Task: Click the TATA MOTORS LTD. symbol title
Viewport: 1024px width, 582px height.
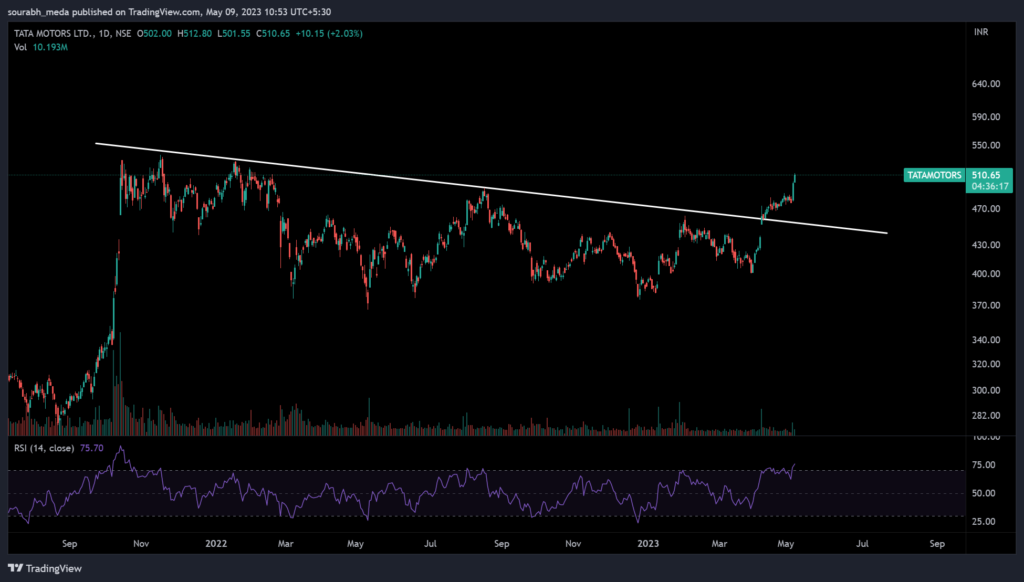Action: pos(54,33)
